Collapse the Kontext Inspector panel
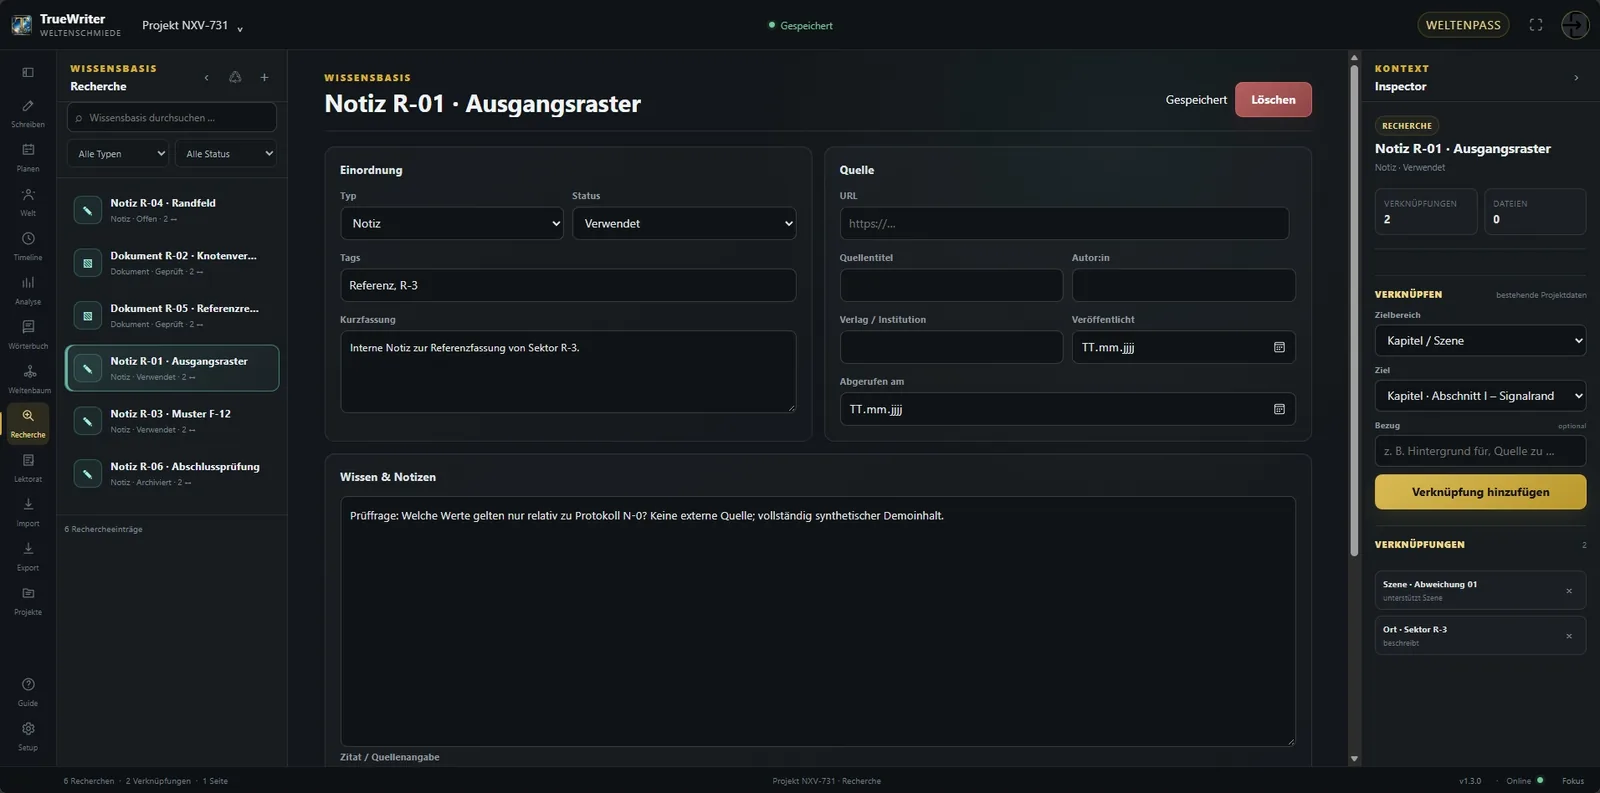This screenshot has width=1600, height=793. [x=1576, y=78]
